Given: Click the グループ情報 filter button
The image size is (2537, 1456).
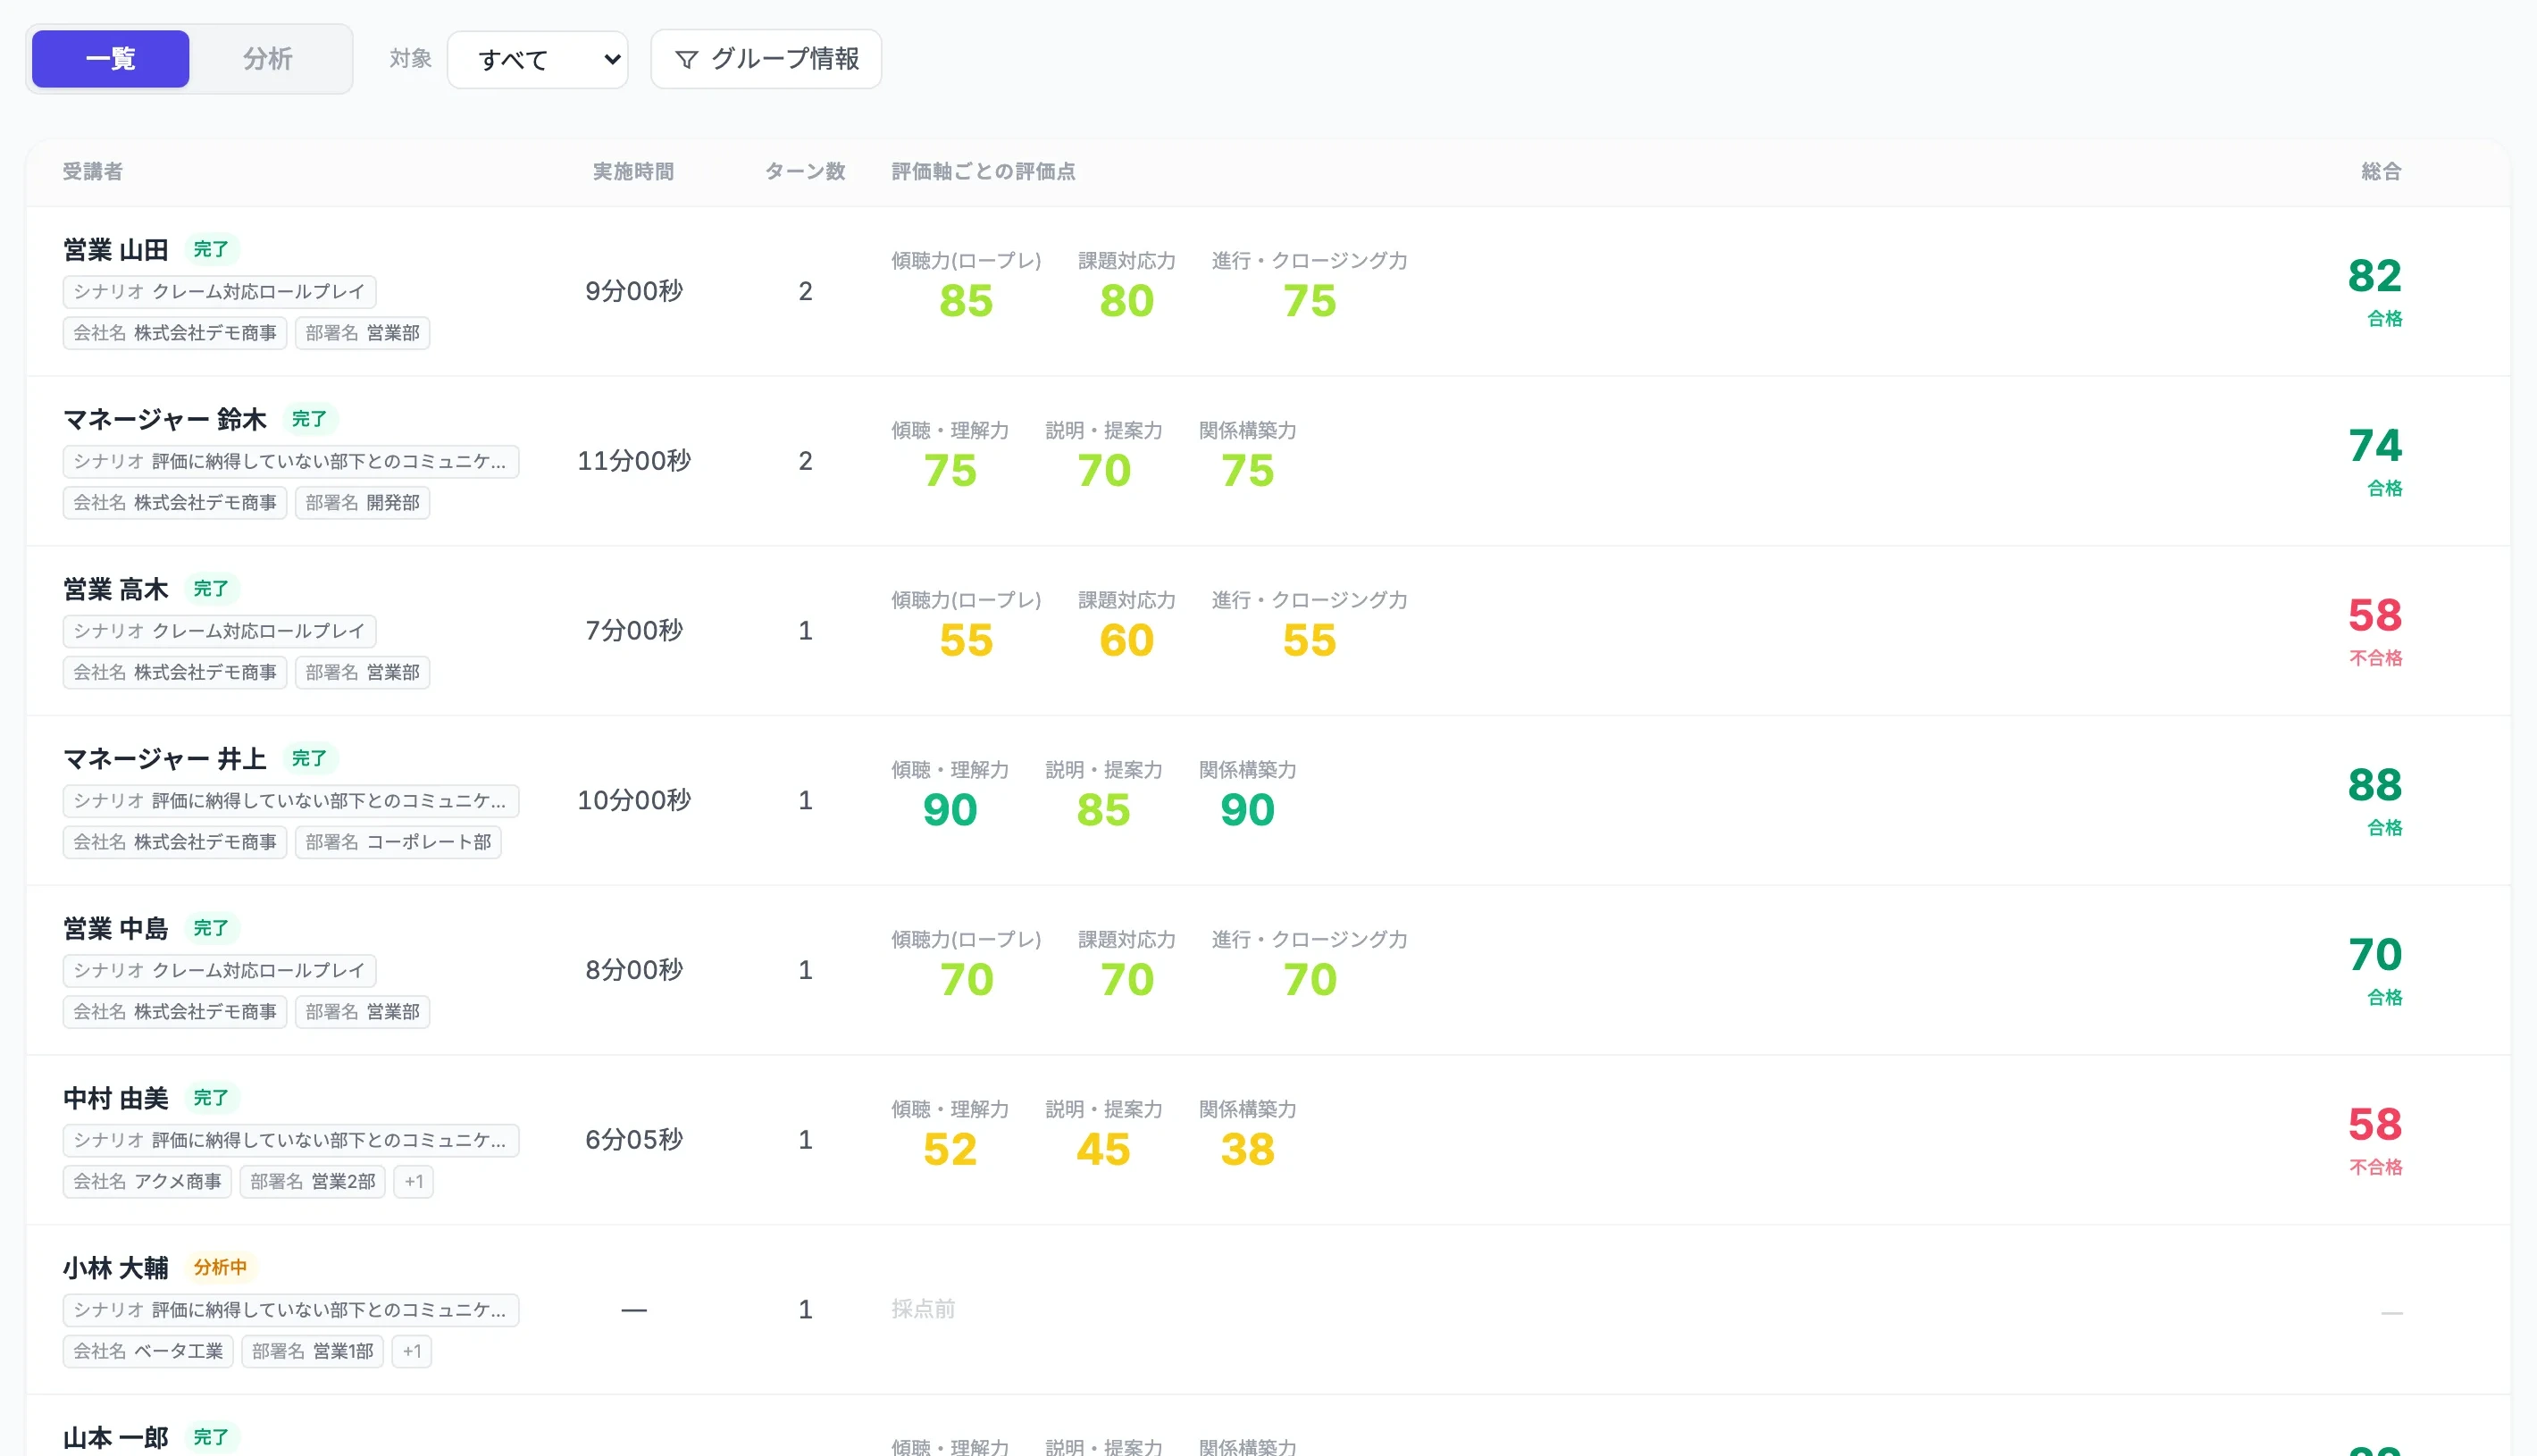Looking at the screenshot, I should [x=766, y=59].
